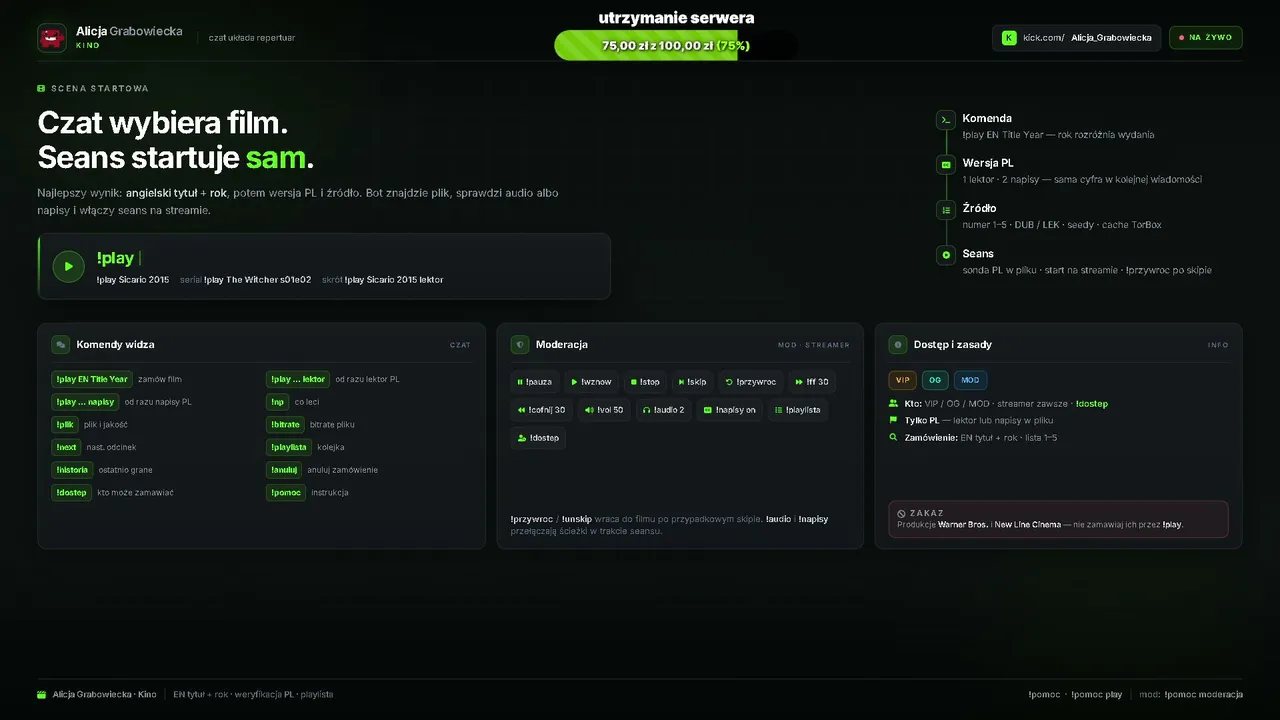Click the footer "!pomoc play" text

click(1096, 694)
